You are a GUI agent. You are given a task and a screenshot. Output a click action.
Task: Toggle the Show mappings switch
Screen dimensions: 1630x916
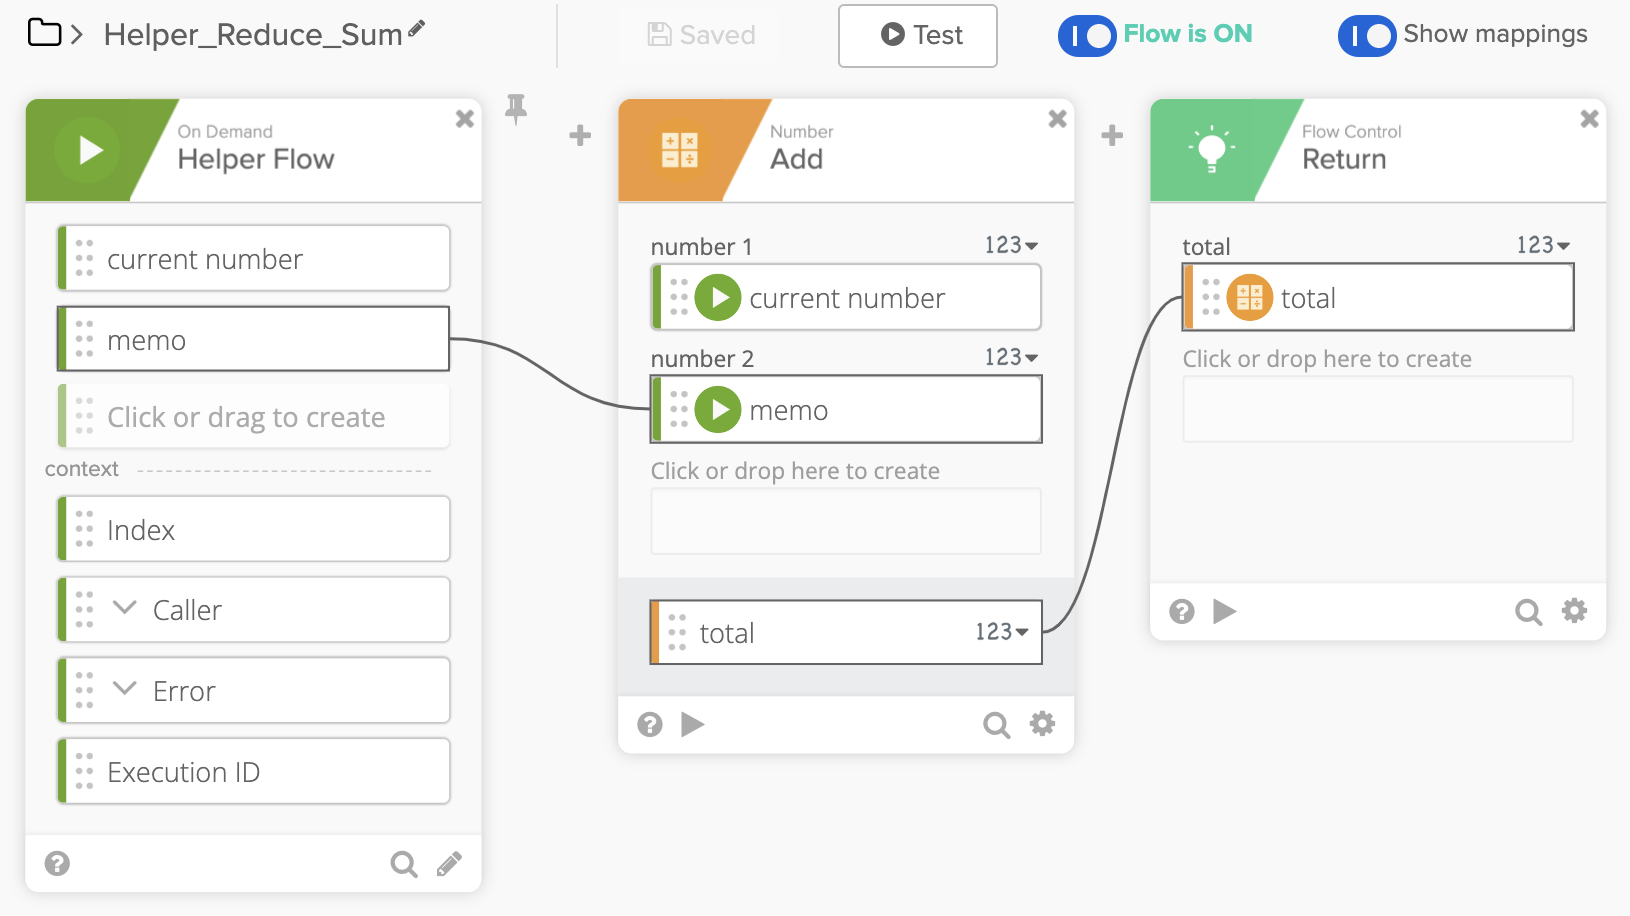tap(1367, 36)
